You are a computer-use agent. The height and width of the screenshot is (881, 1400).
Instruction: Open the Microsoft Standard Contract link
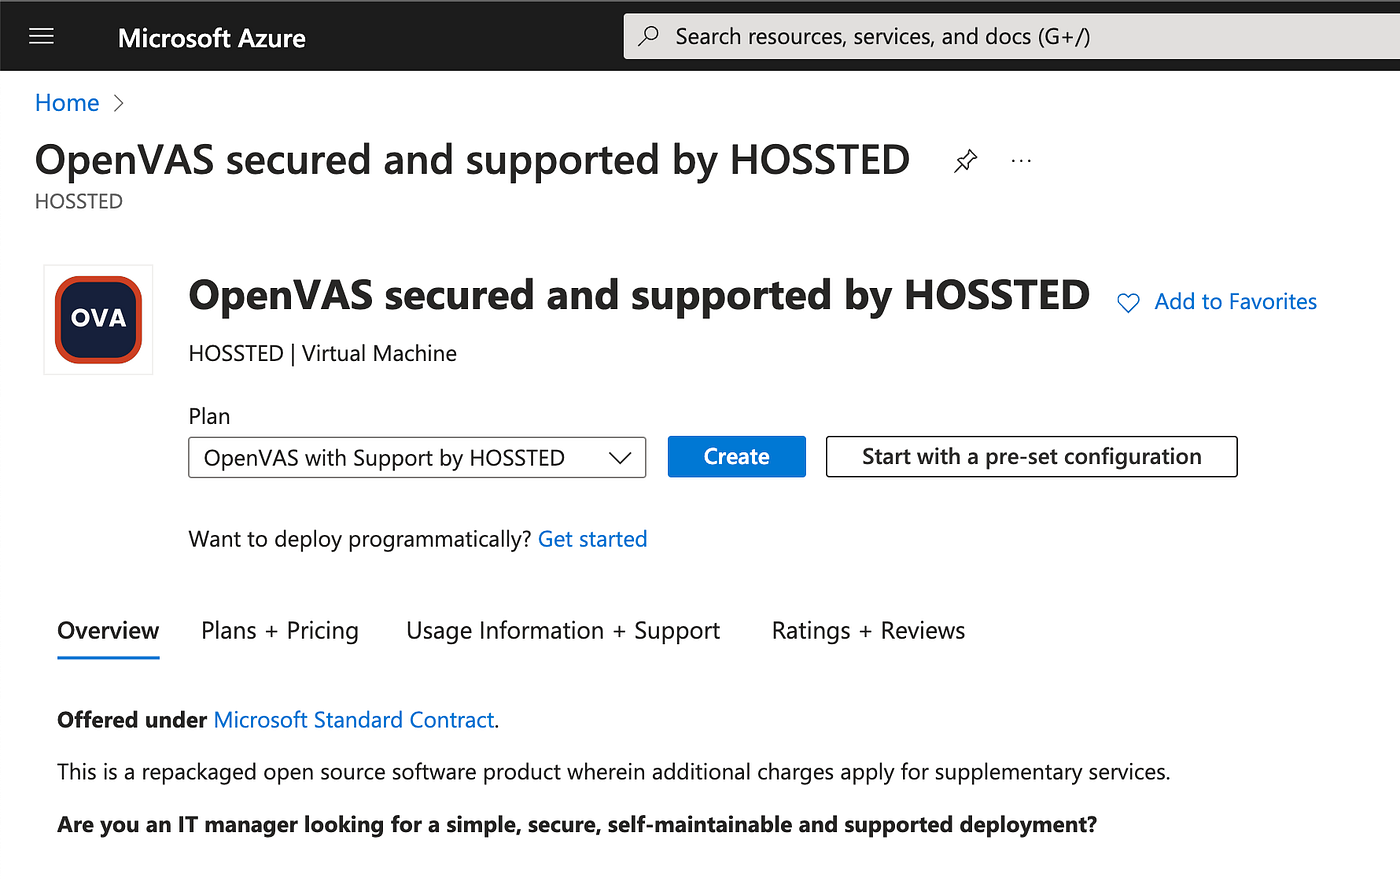click(353, 719)
